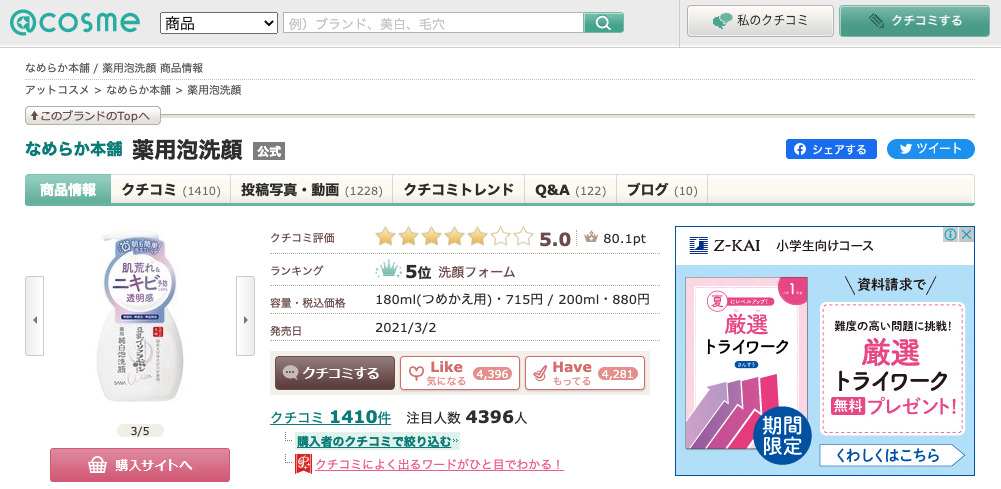
Task: Click the 80.1pt crown icon
Action: click(x=591, y=238)
